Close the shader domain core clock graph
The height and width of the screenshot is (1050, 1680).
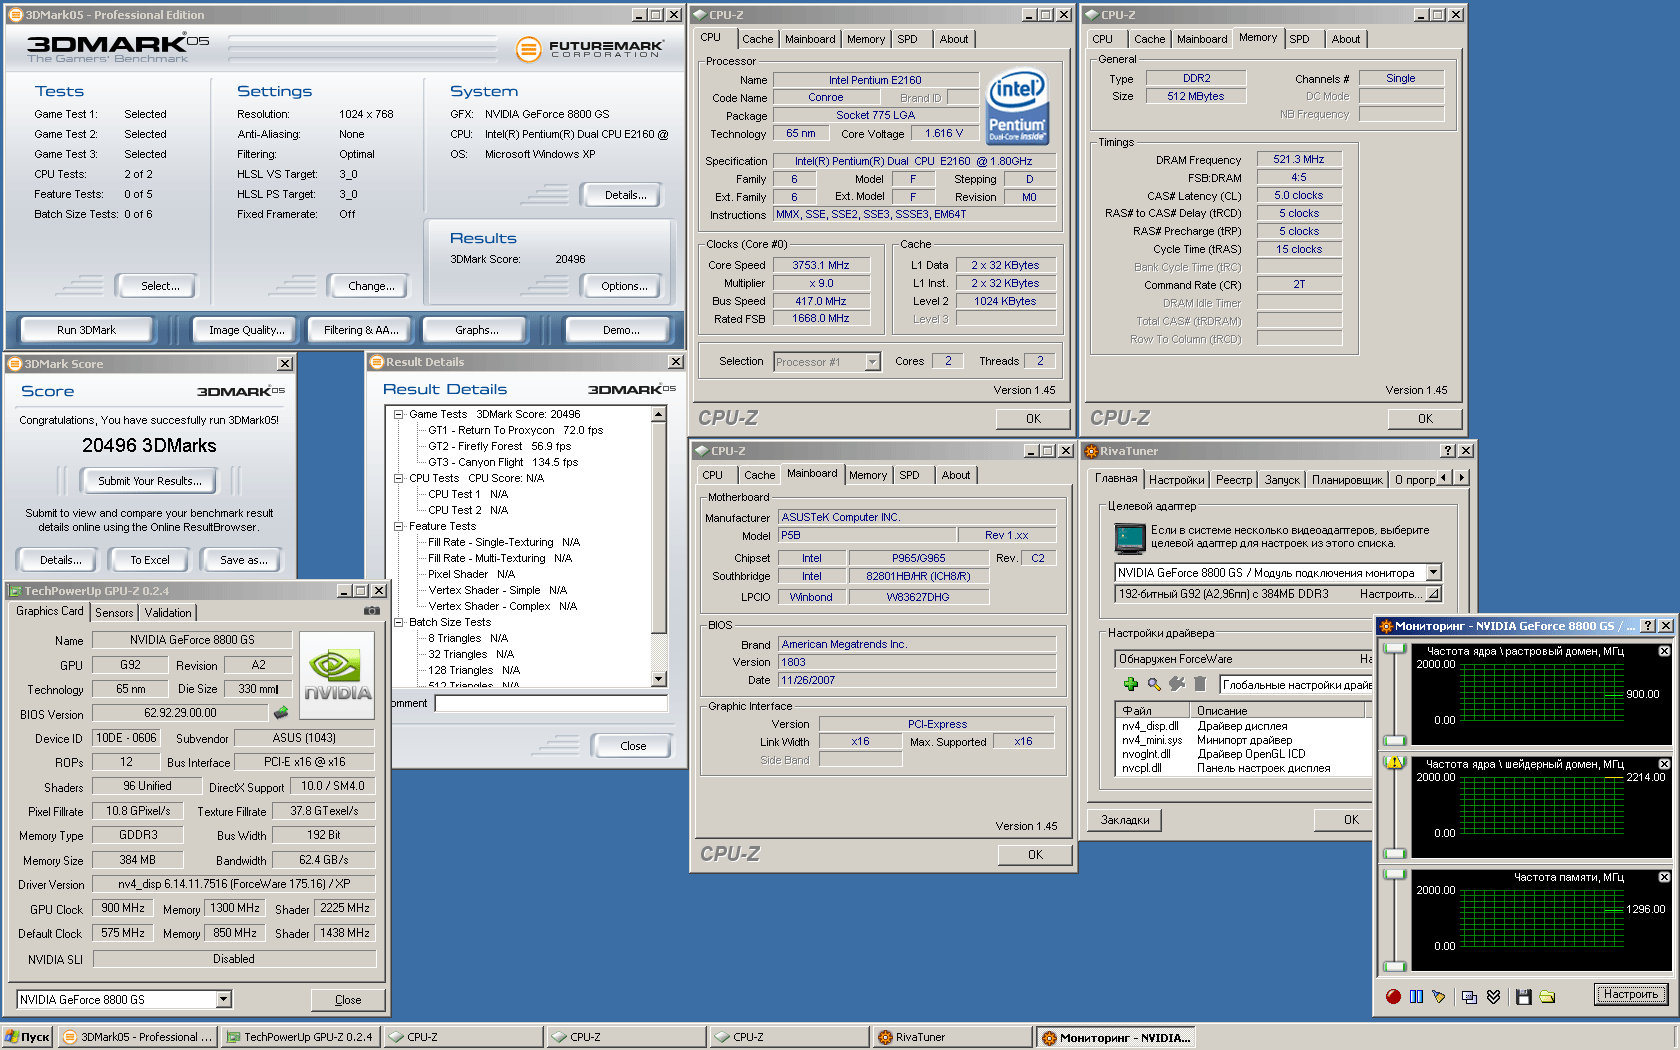(x=1664, y=764)
